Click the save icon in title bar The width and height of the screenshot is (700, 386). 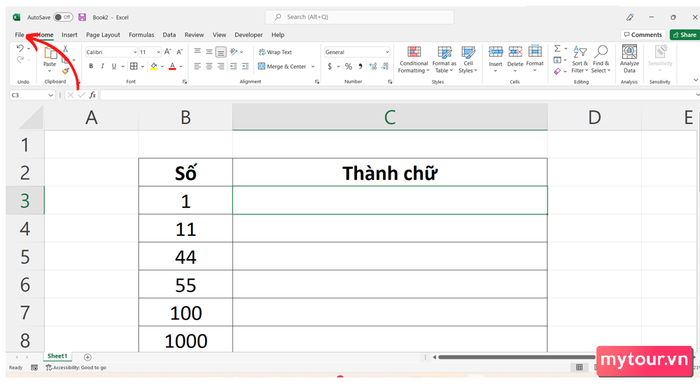click(x=82, y=17)
